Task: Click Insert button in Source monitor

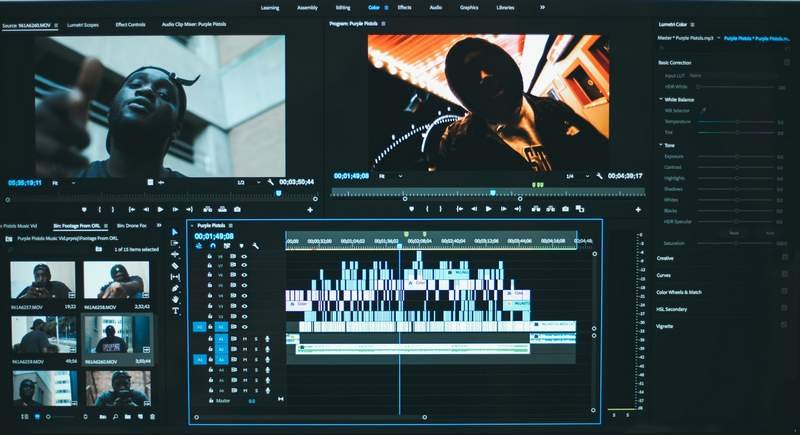Action: [x=207, y=209]
